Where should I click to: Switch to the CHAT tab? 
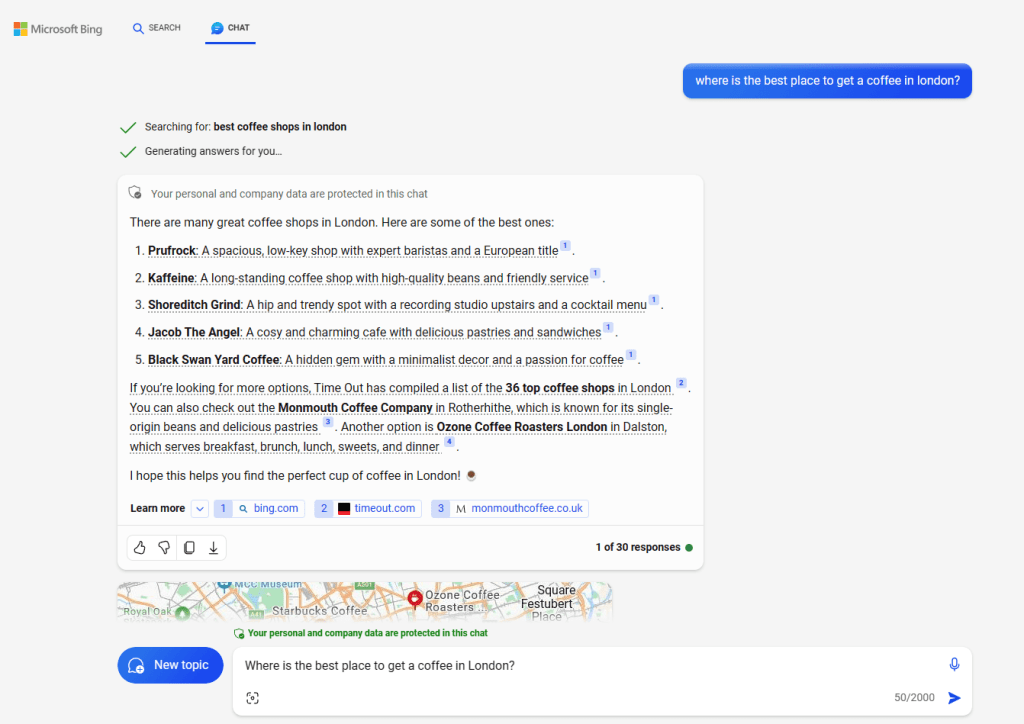(x=230, y=28)
